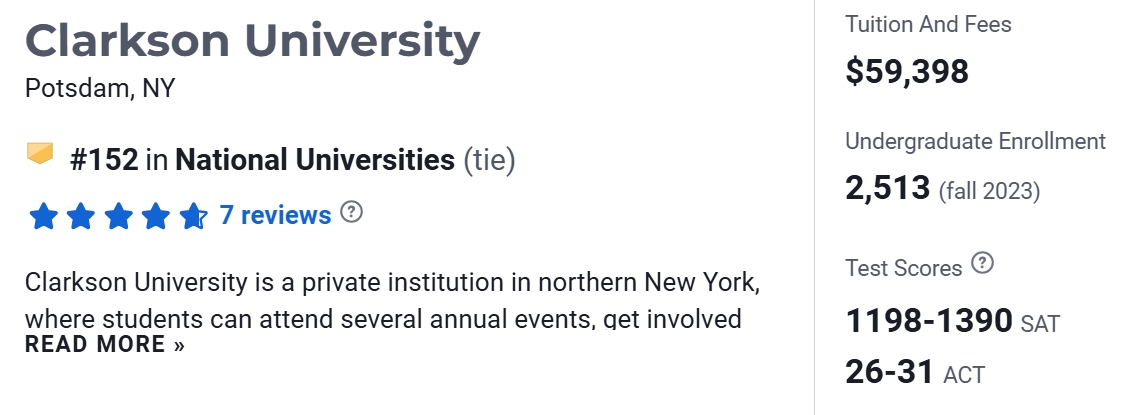Click the 2,513 enrollment figure
This screenshot has width=1123, height=415.
coord(888,188)
